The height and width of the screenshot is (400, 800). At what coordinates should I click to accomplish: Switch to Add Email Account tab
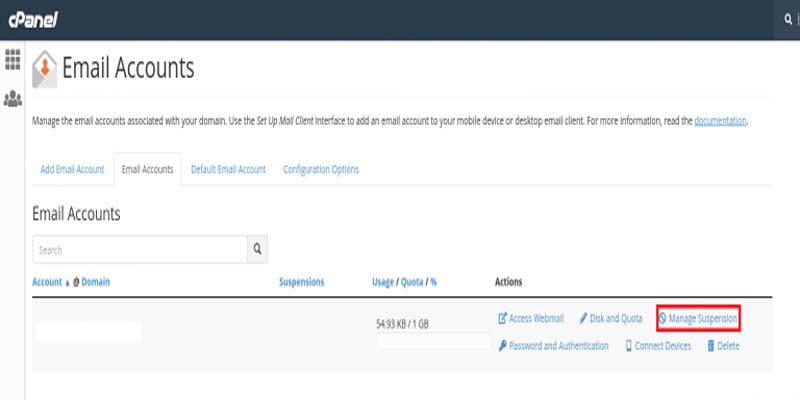pyautogui.click(x=72, y=169)
